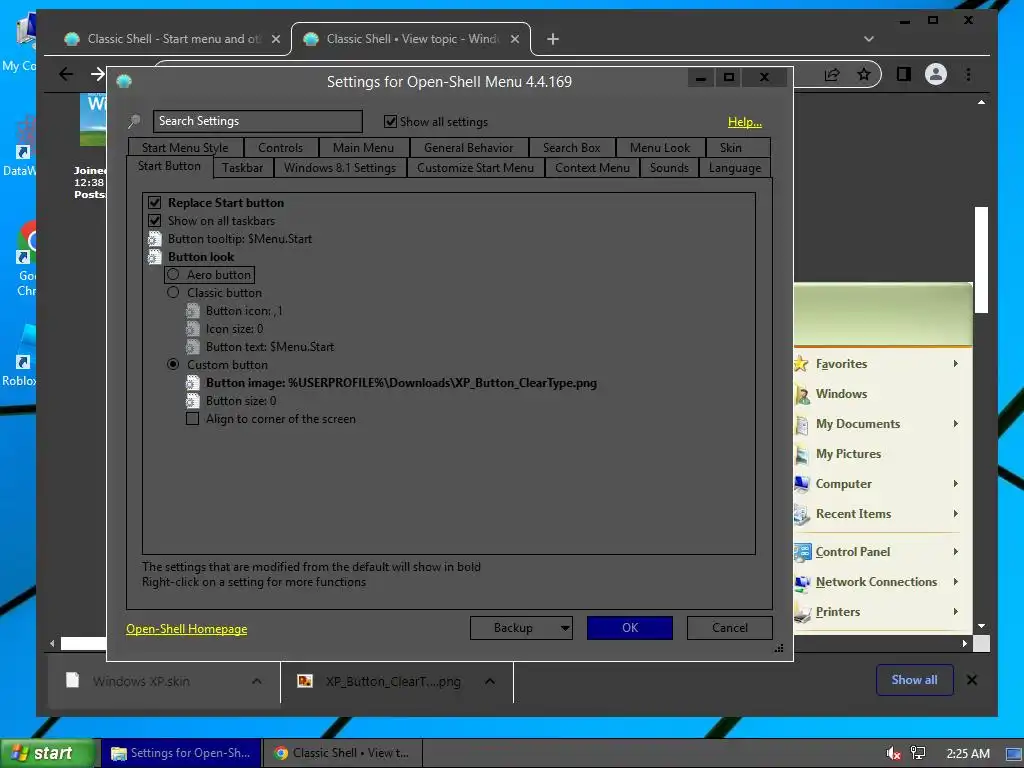The image size is (1024, 768).
Task: Expand Computer submenu arrow
Action: click(955, 484)
